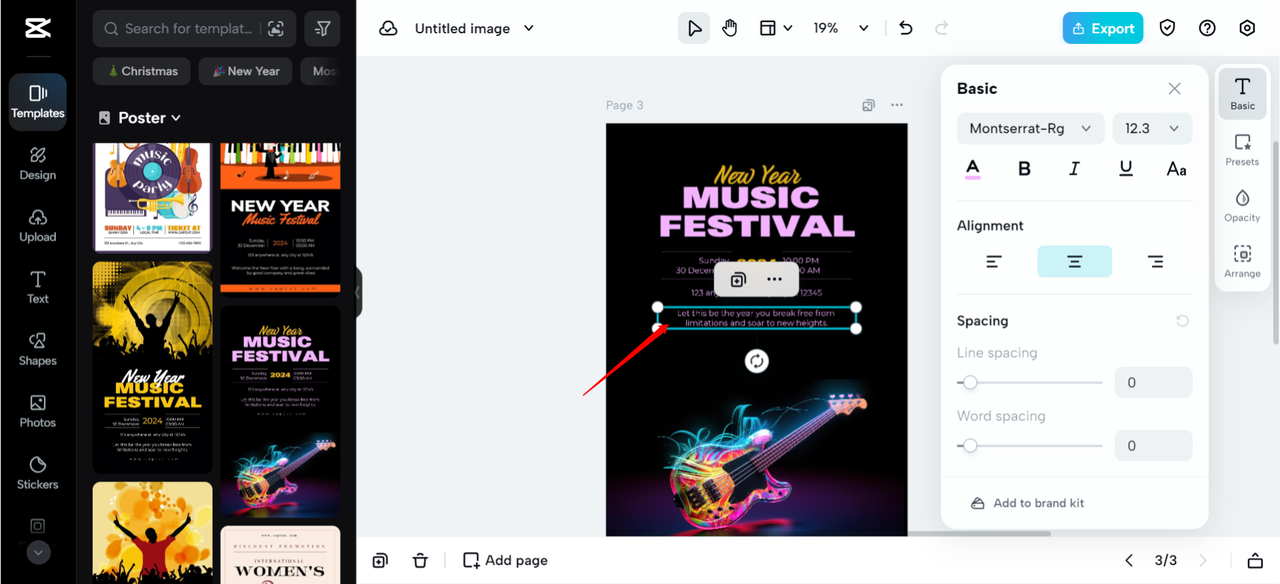Click the Export button
1280x584 pixels.
click(x=1103, y=28)
